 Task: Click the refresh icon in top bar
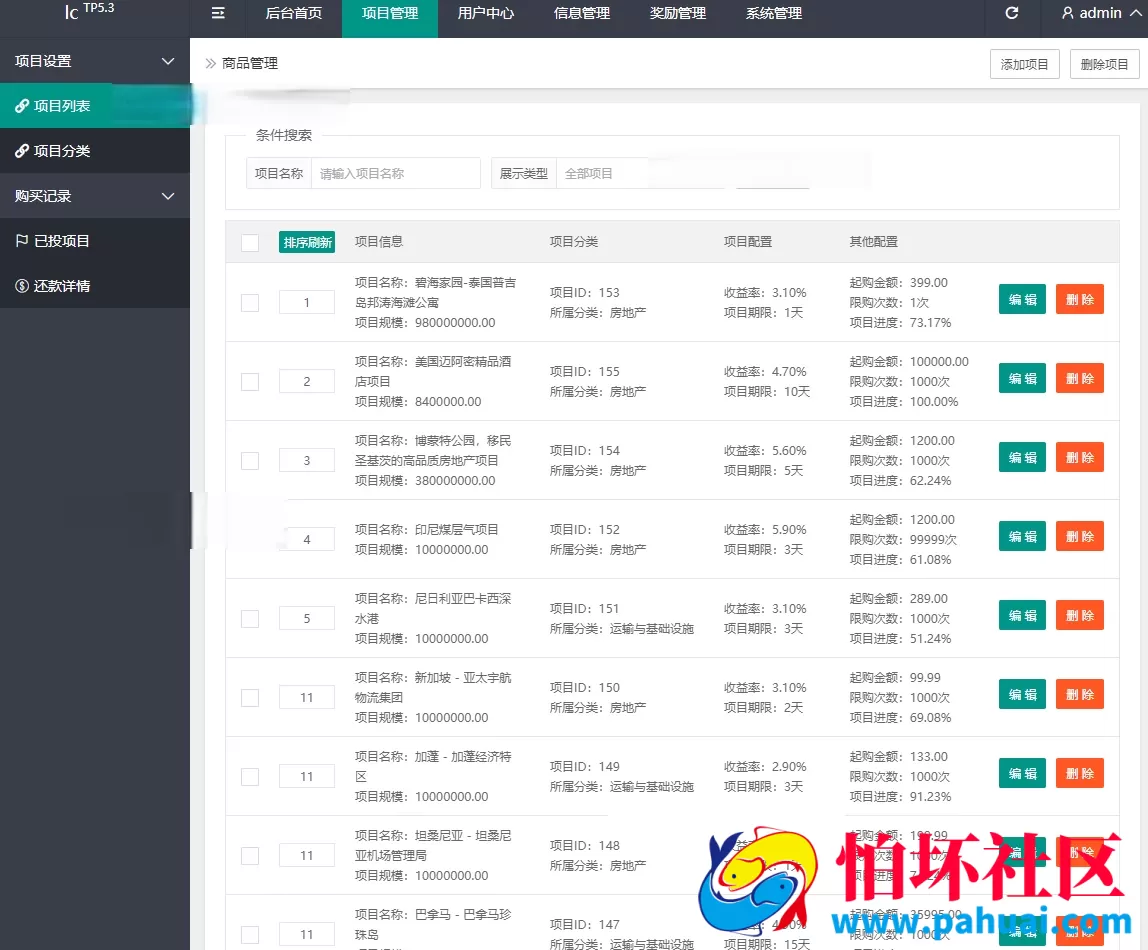point(1012,13)
